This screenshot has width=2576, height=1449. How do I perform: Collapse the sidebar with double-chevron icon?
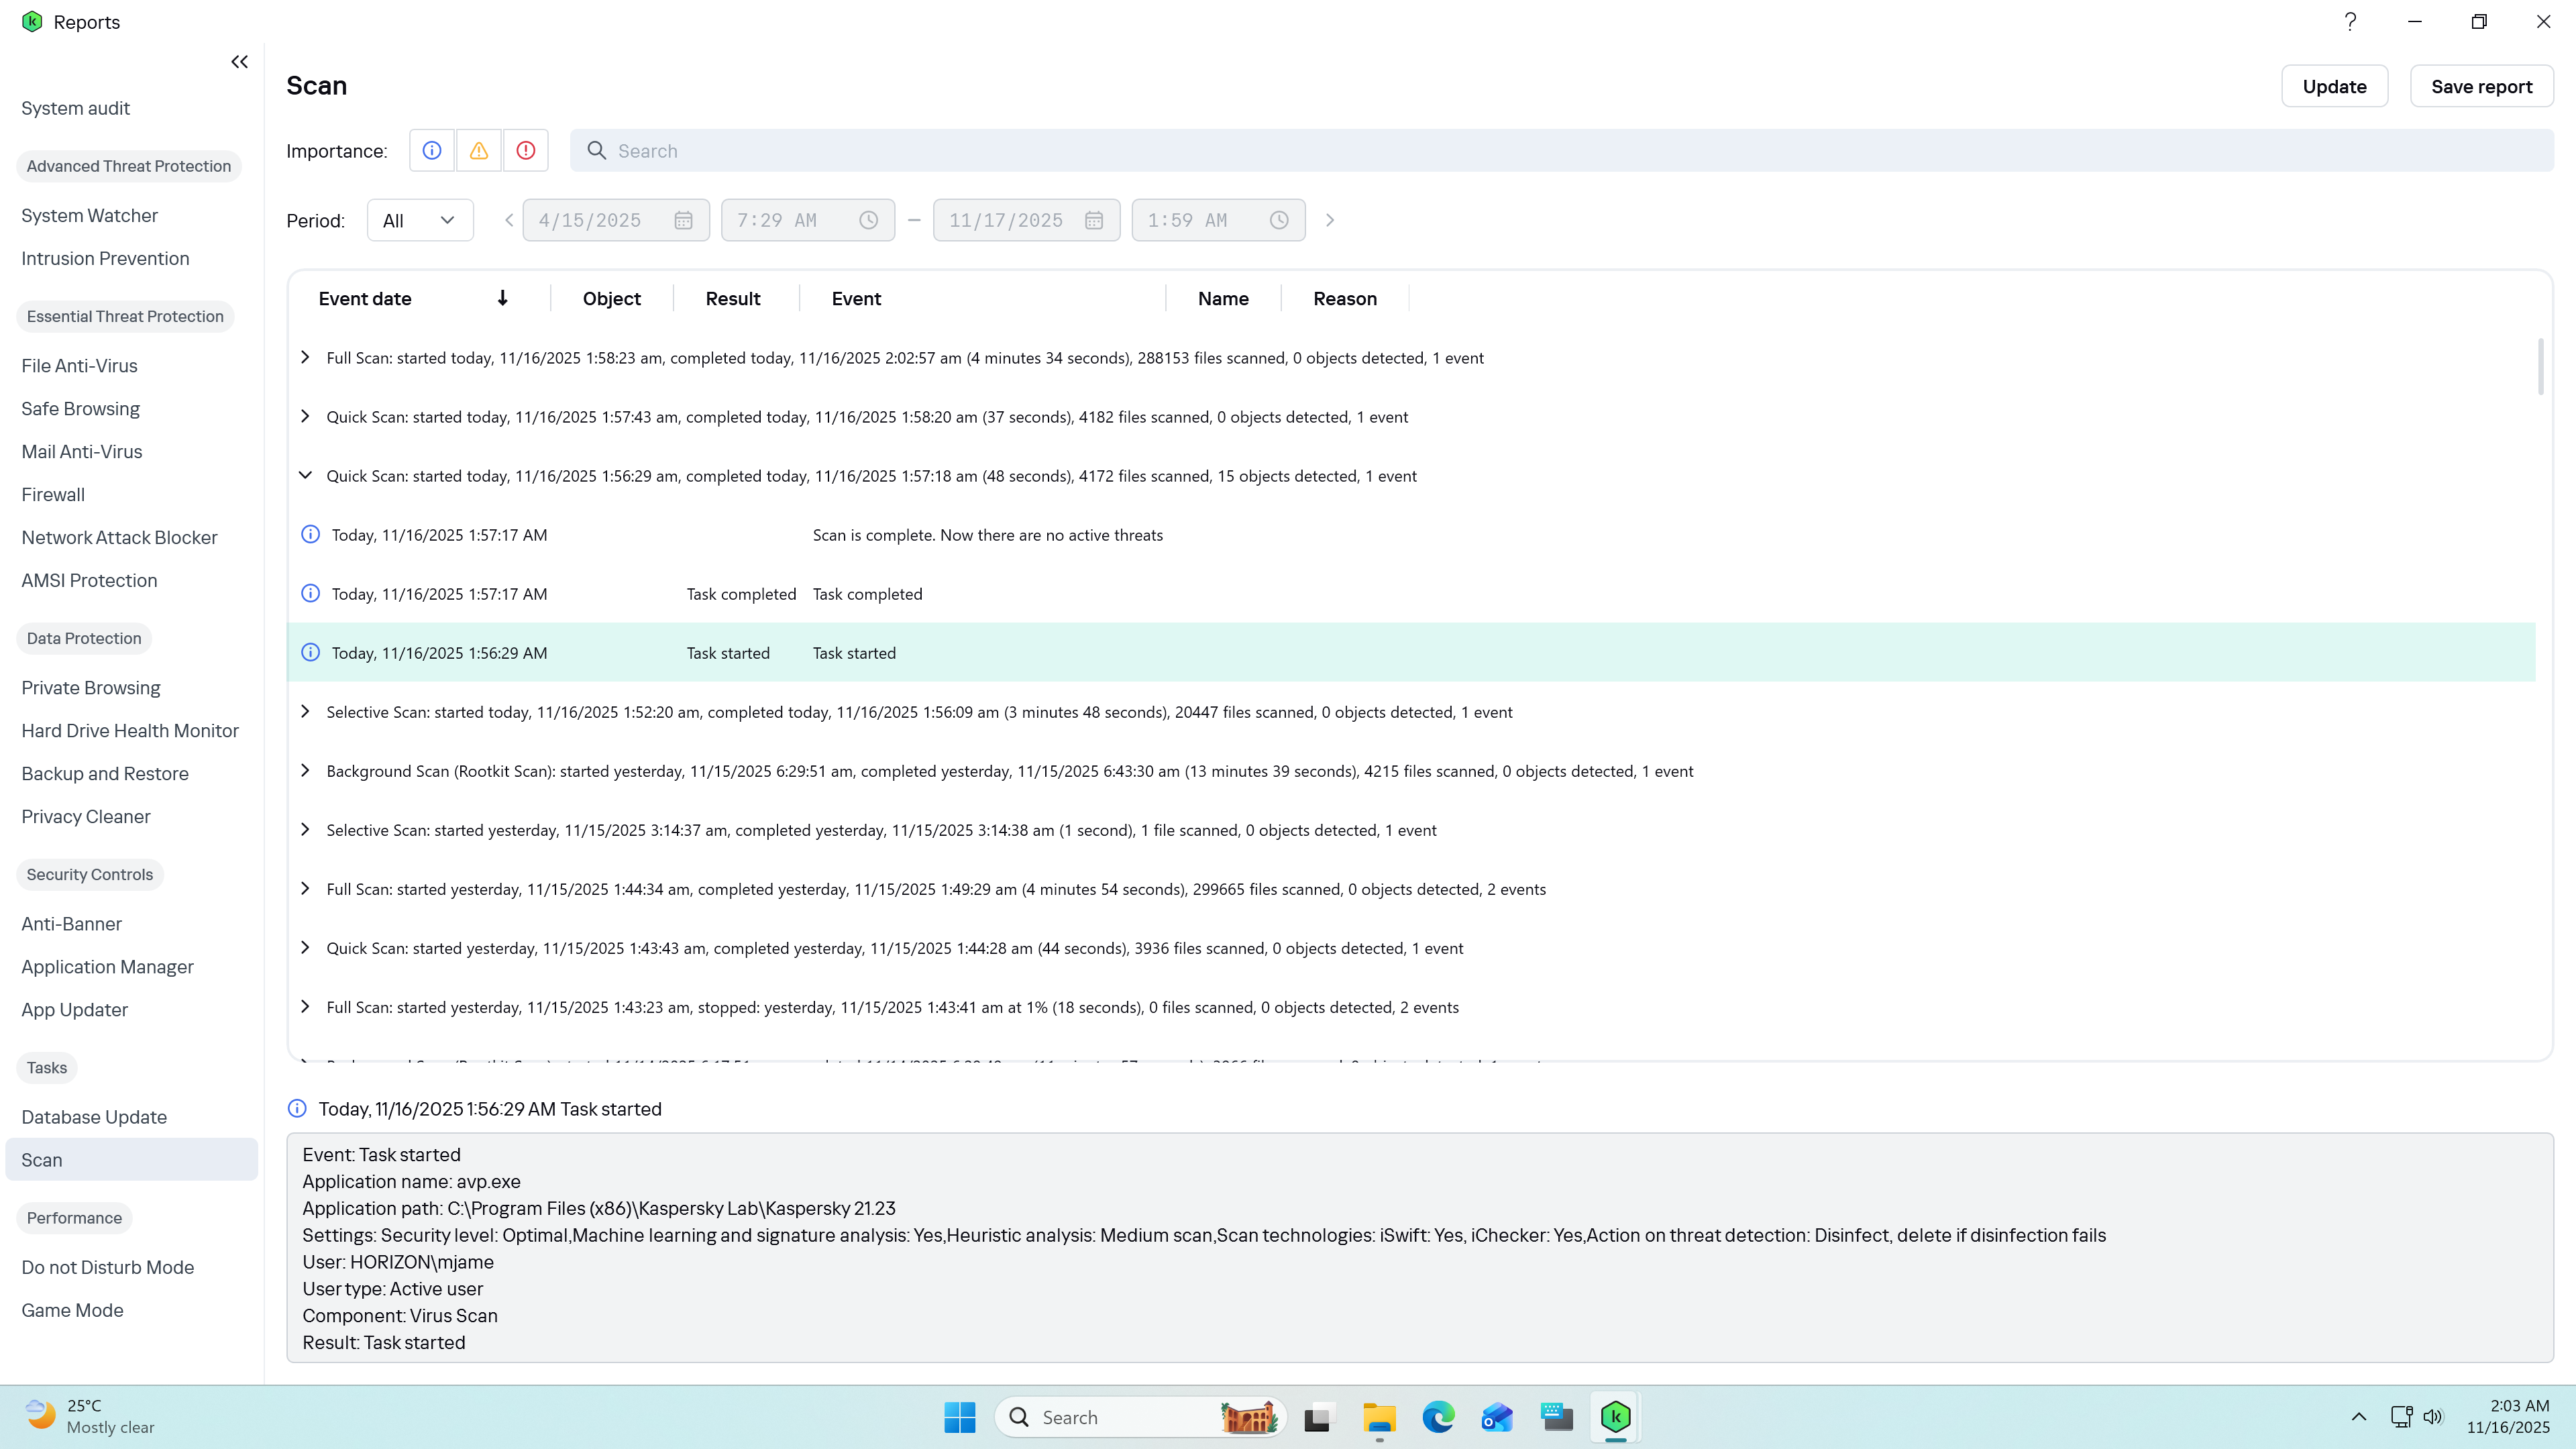(239, 62)
